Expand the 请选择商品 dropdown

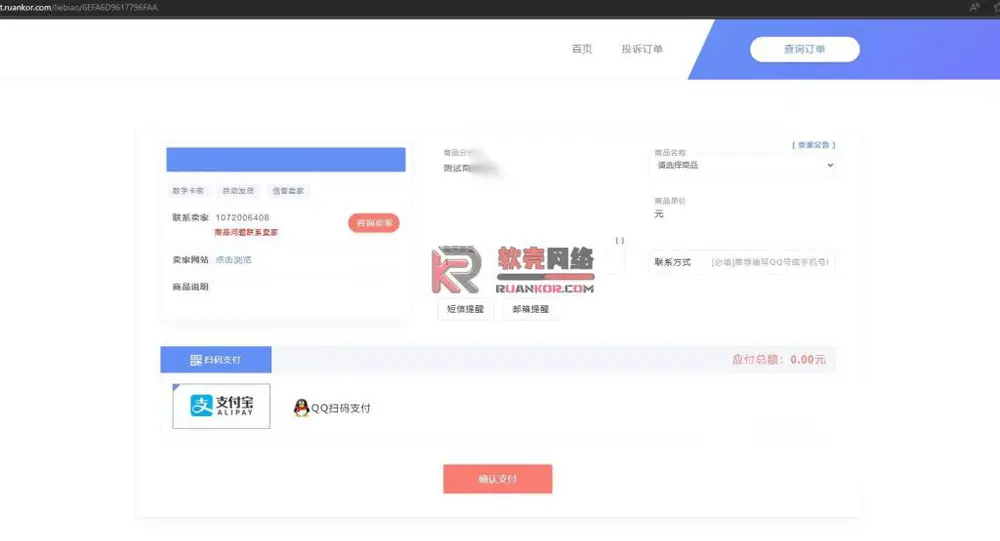(x=744, y=165)
